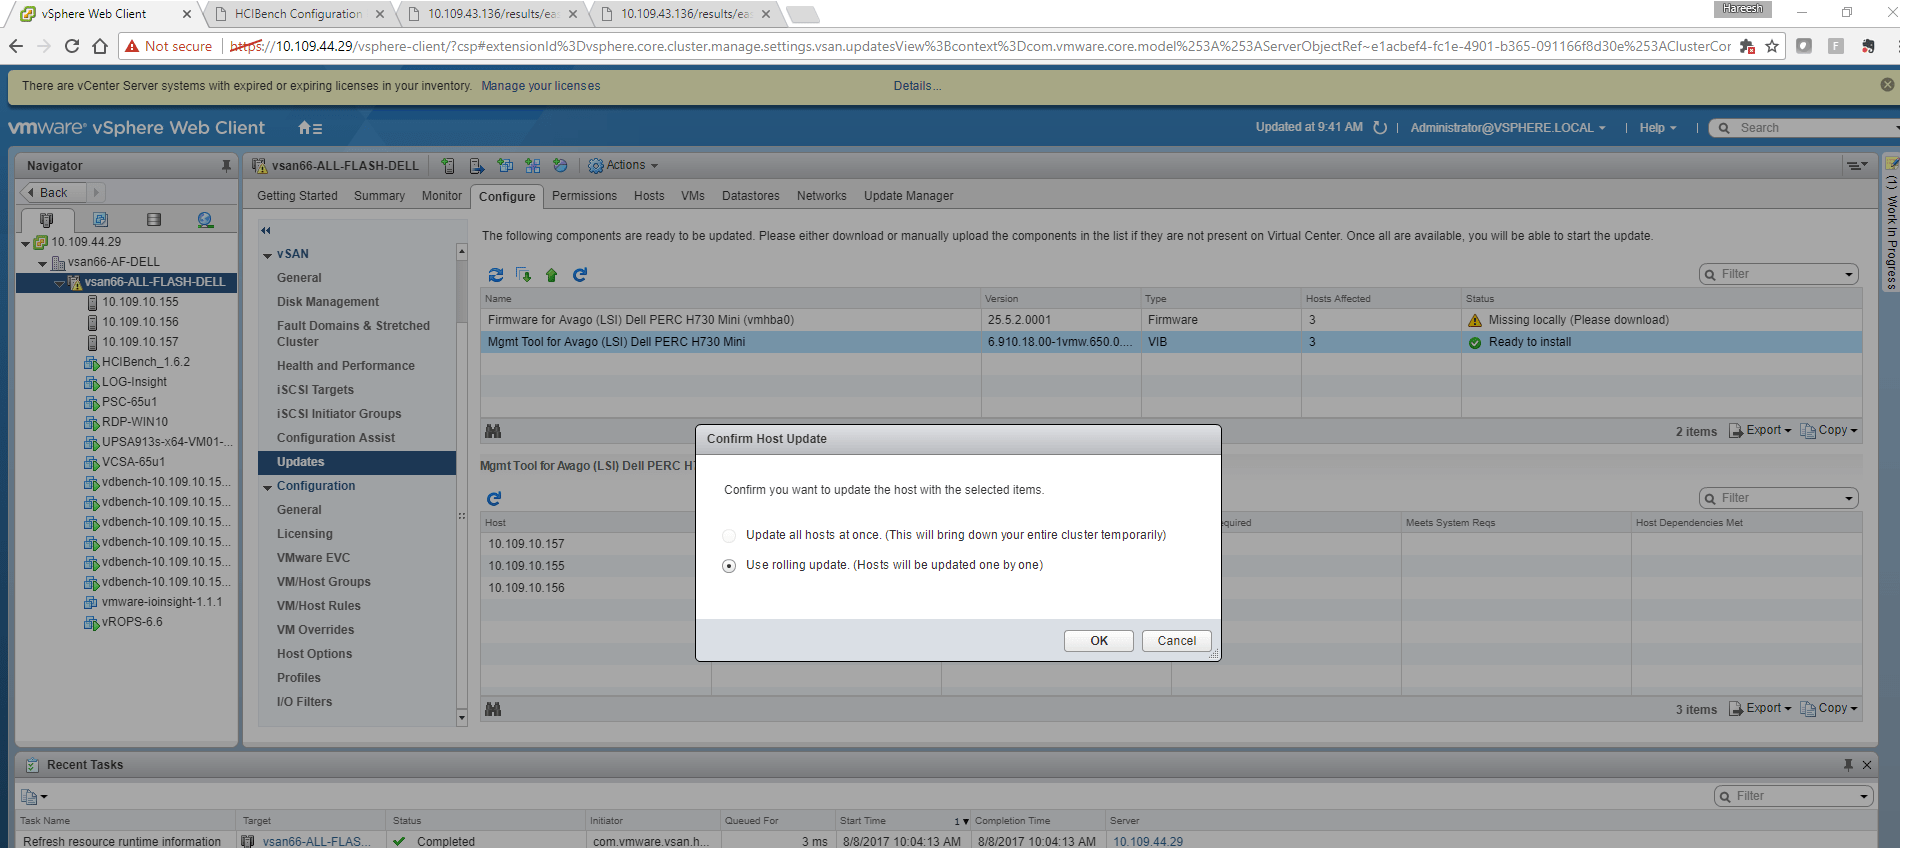
Task: Expand the Administrator@VSPHERE.LOCAL user menu
Action: [x=1507, y=128]
